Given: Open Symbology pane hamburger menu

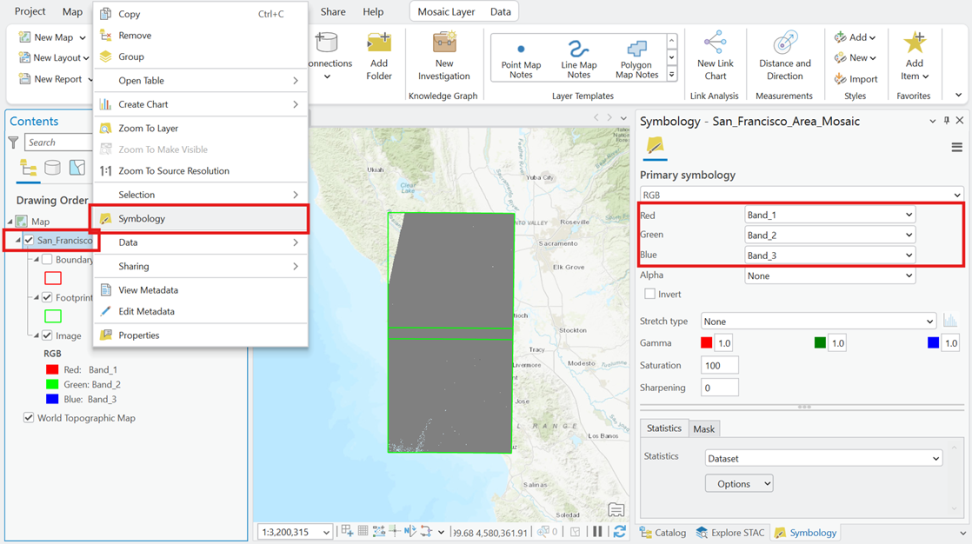Looking at the screenshot, I should point(957,147).
